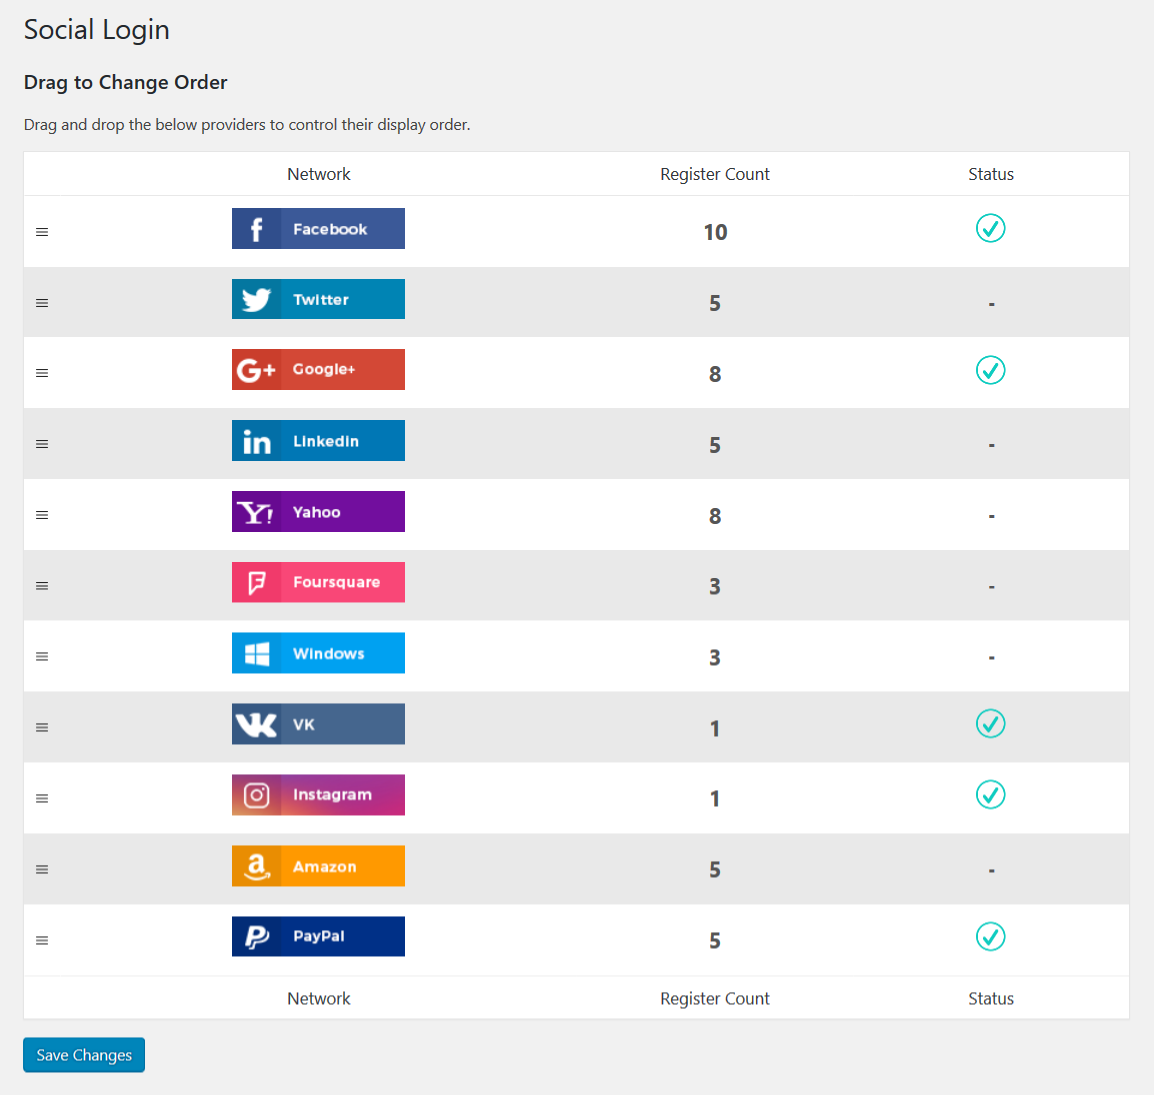Toggle the Google+ enabled status checkmark
1154x1095 pixels.
pyautogui.click(x=990, y=370)
